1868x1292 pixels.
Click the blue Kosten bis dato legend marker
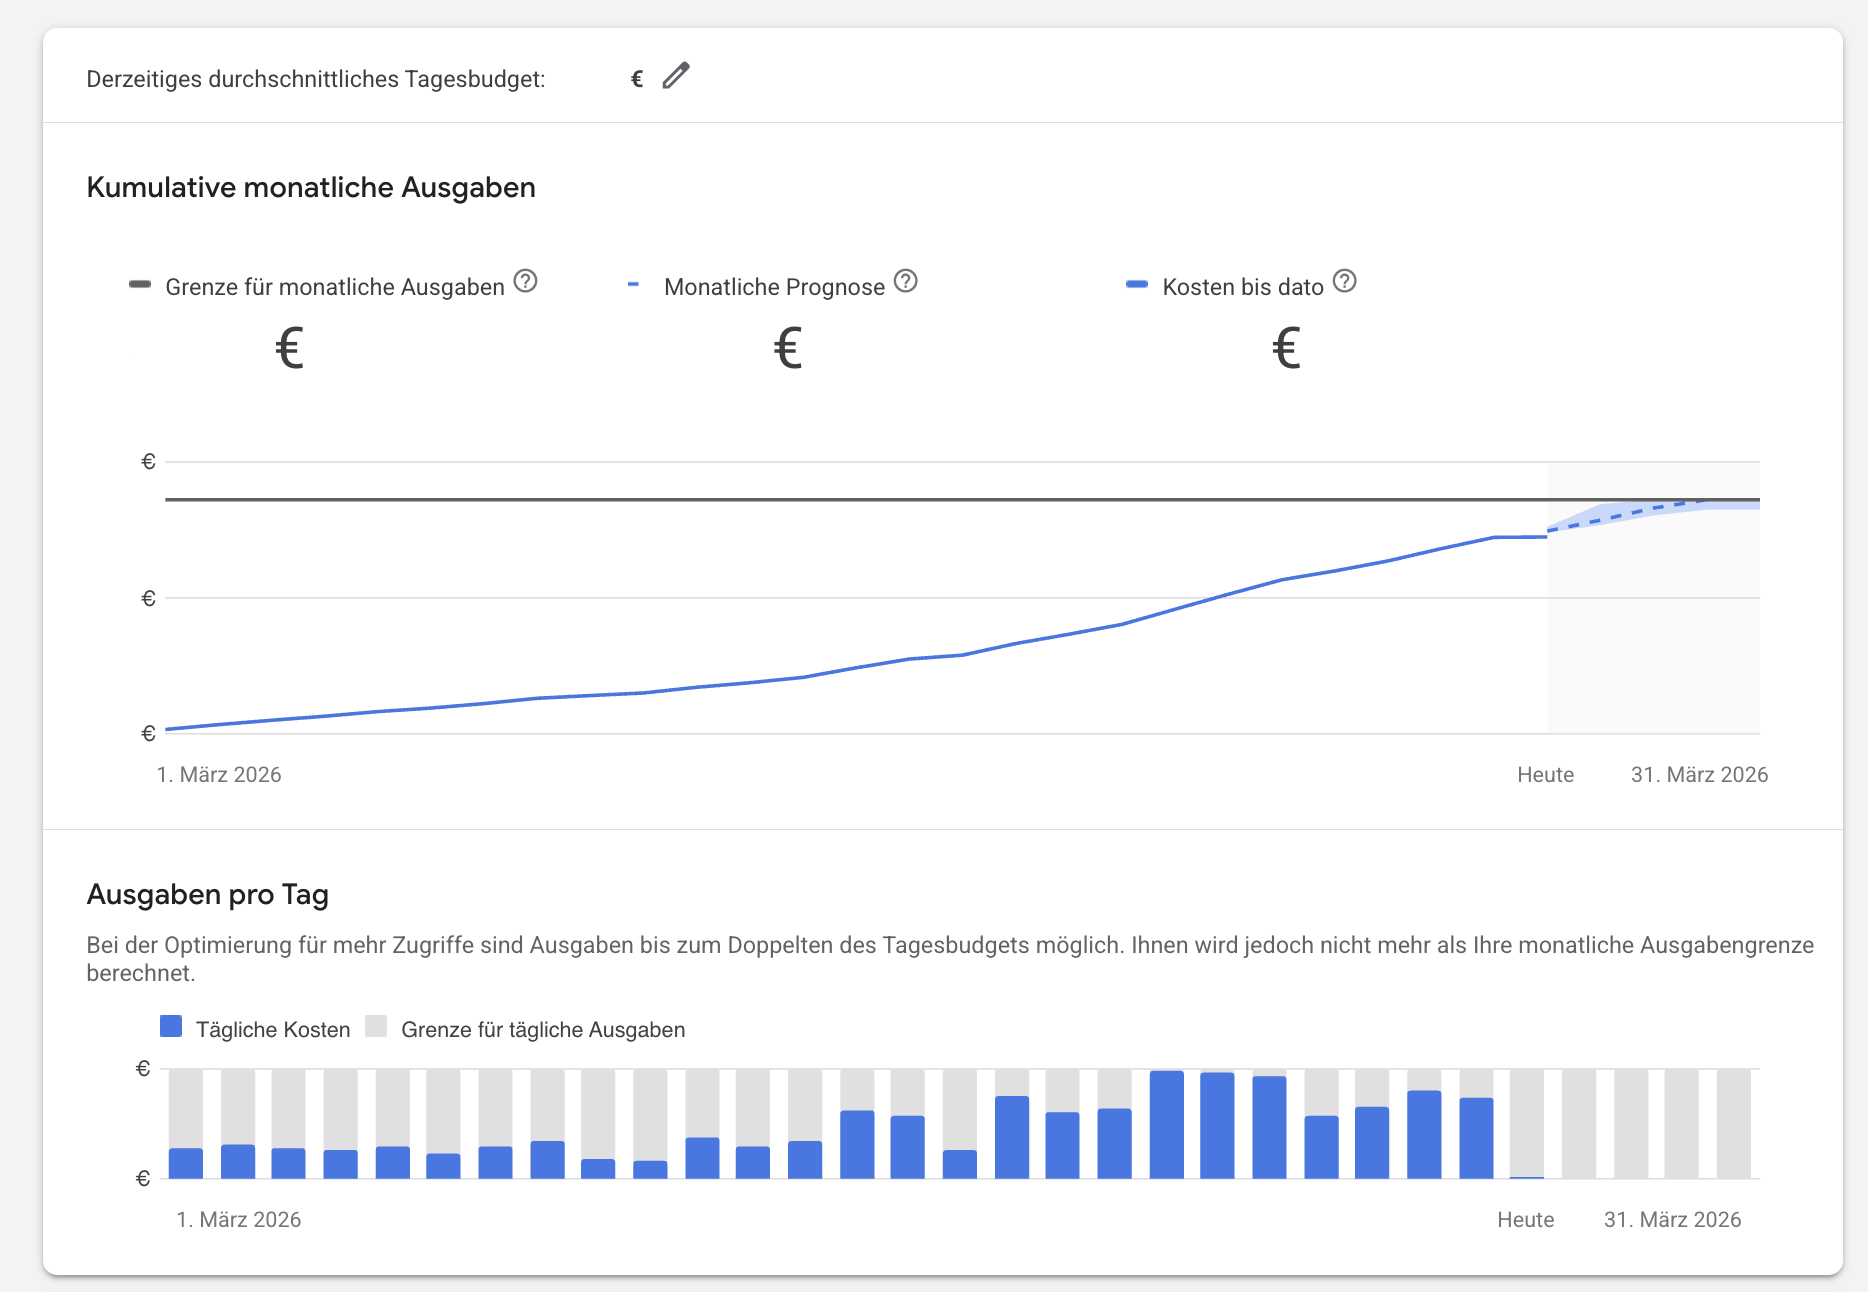[1137, 285]
